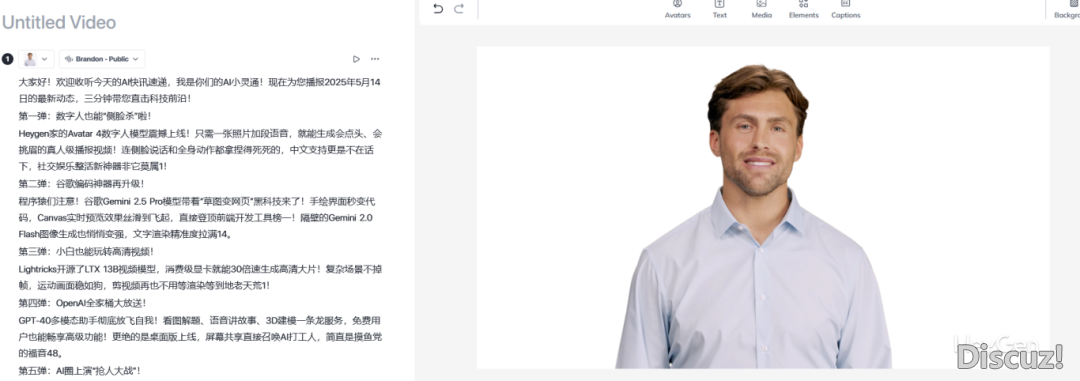Select scene number 1 badge
The width and height of the screenshot is (1080, 381).
pos(8,59)
